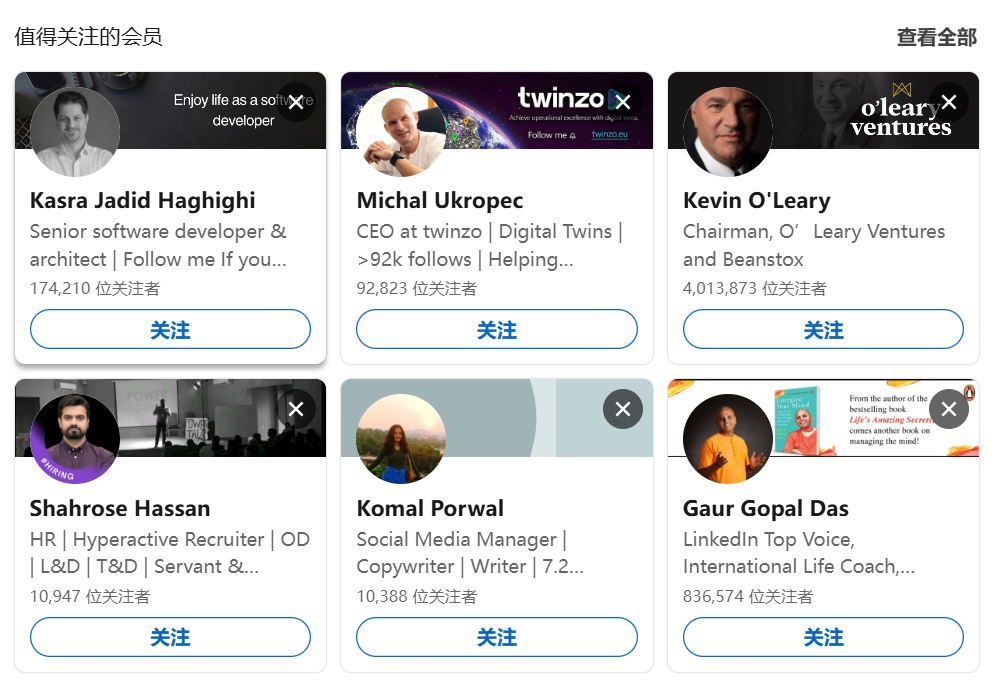Follow Michal Ukropec using 关注 button
Viewport: 996px width, 694px height.
(497, 329)
